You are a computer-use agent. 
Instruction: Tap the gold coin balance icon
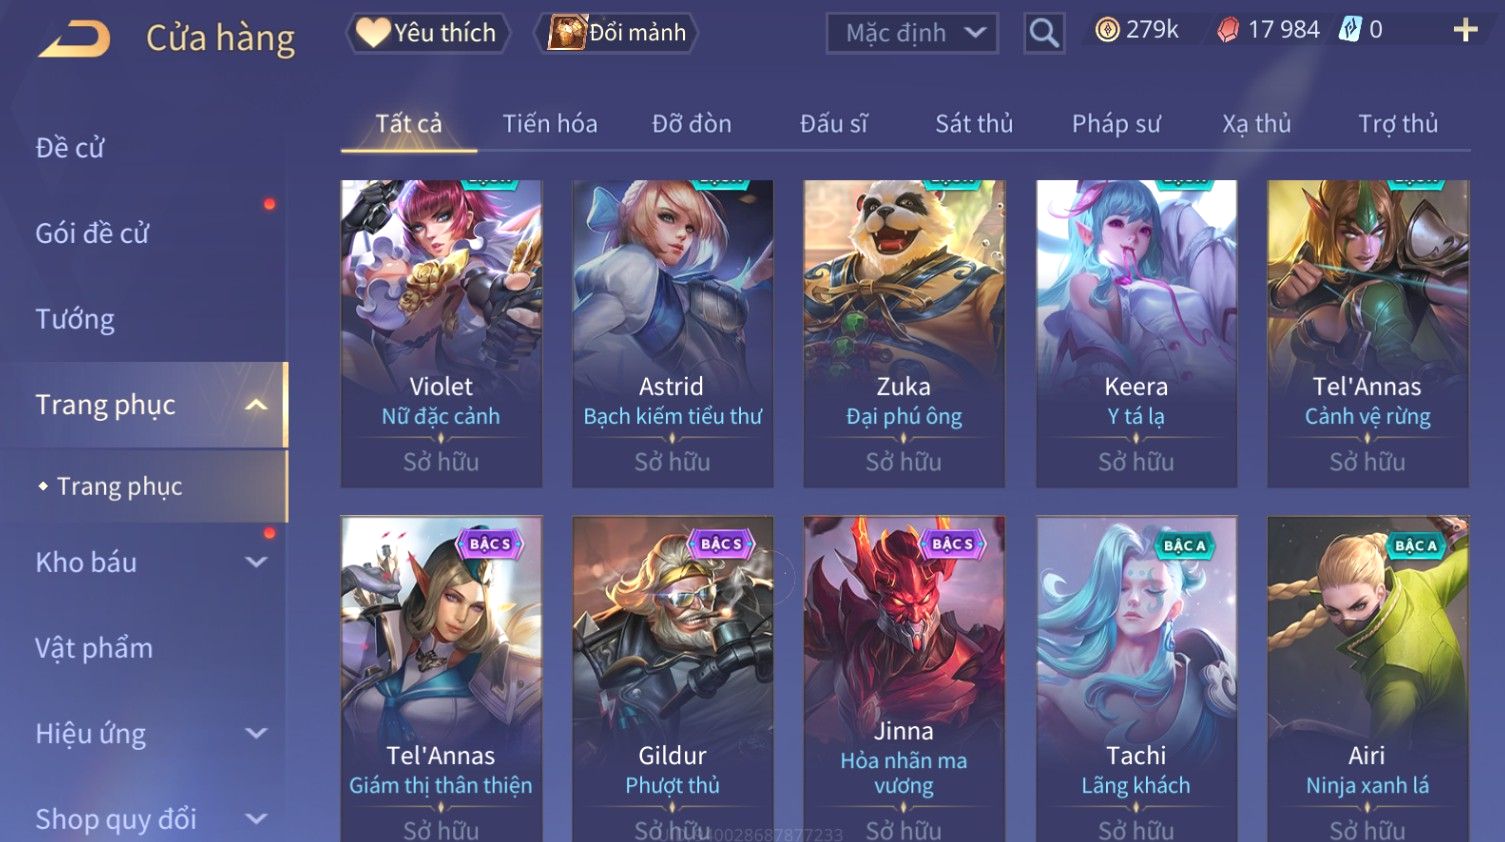click(x=1107, y=30)
